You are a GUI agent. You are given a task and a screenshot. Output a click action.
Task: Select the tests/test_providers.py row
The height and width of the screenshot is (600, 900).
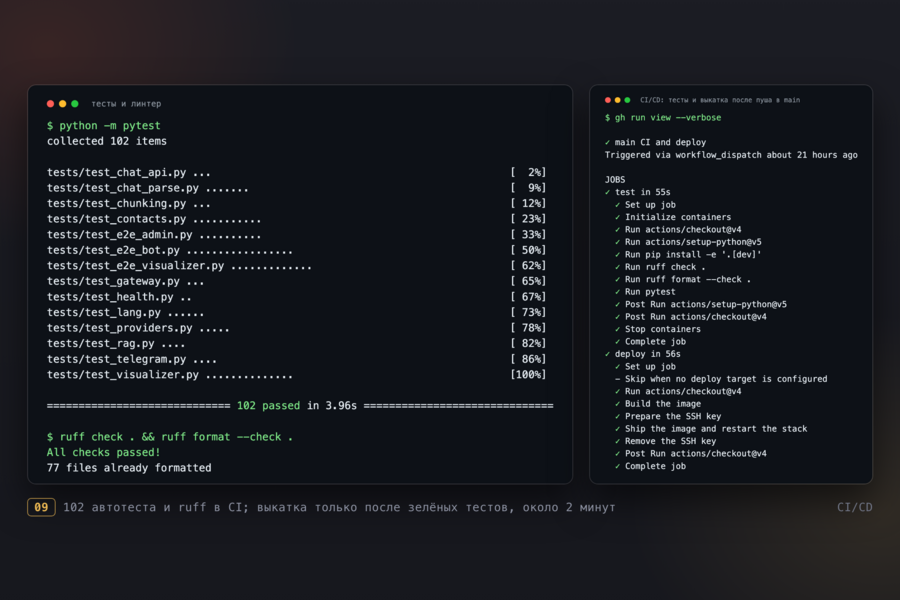pyautogui.click(x=296, y=328)
